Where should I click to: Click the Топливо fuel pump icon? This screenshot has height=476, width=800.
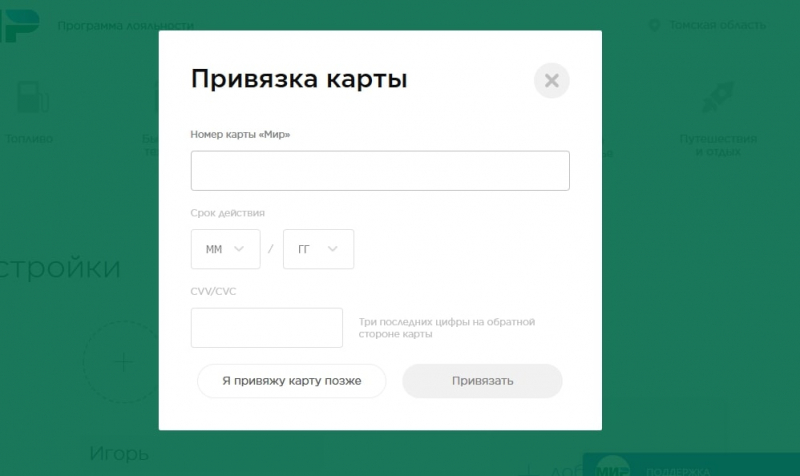(x=33, y=96)
